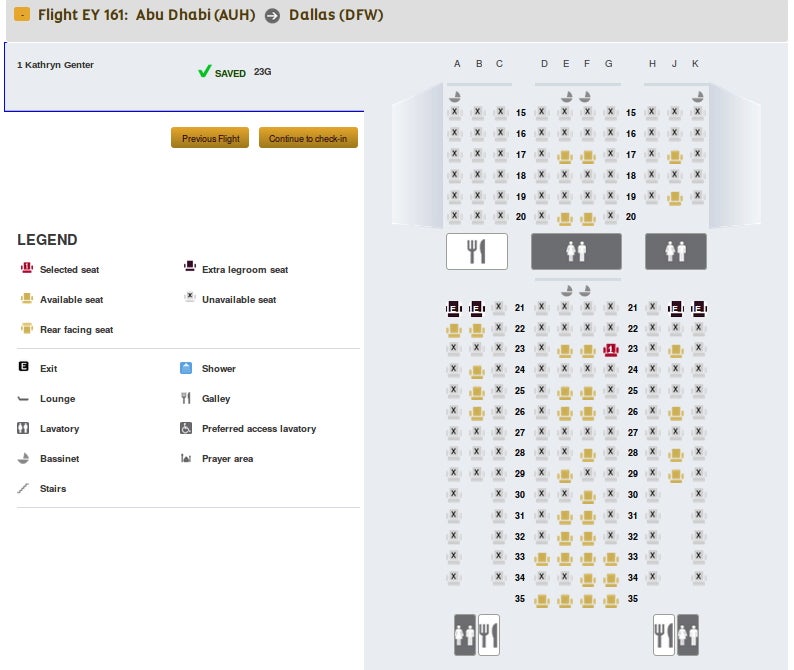This screenshot has height=670, width=794.
Task: Click Continue to check-in button
Action: pyautogui.click(x=308, y=138)
